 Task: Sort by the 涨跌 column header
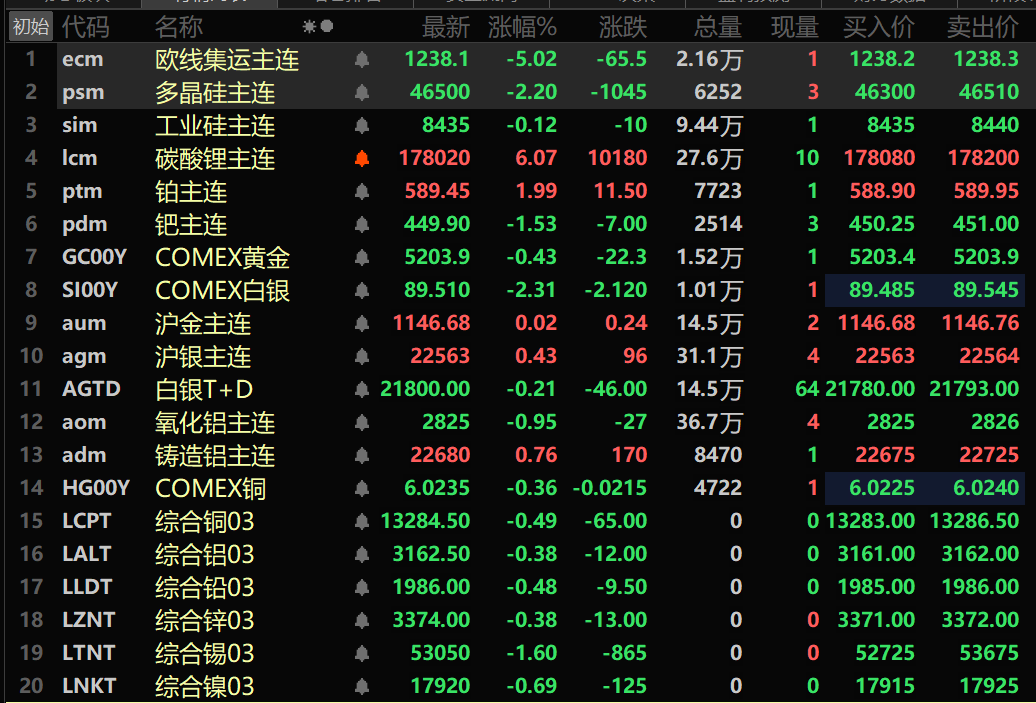click(622, 27)
